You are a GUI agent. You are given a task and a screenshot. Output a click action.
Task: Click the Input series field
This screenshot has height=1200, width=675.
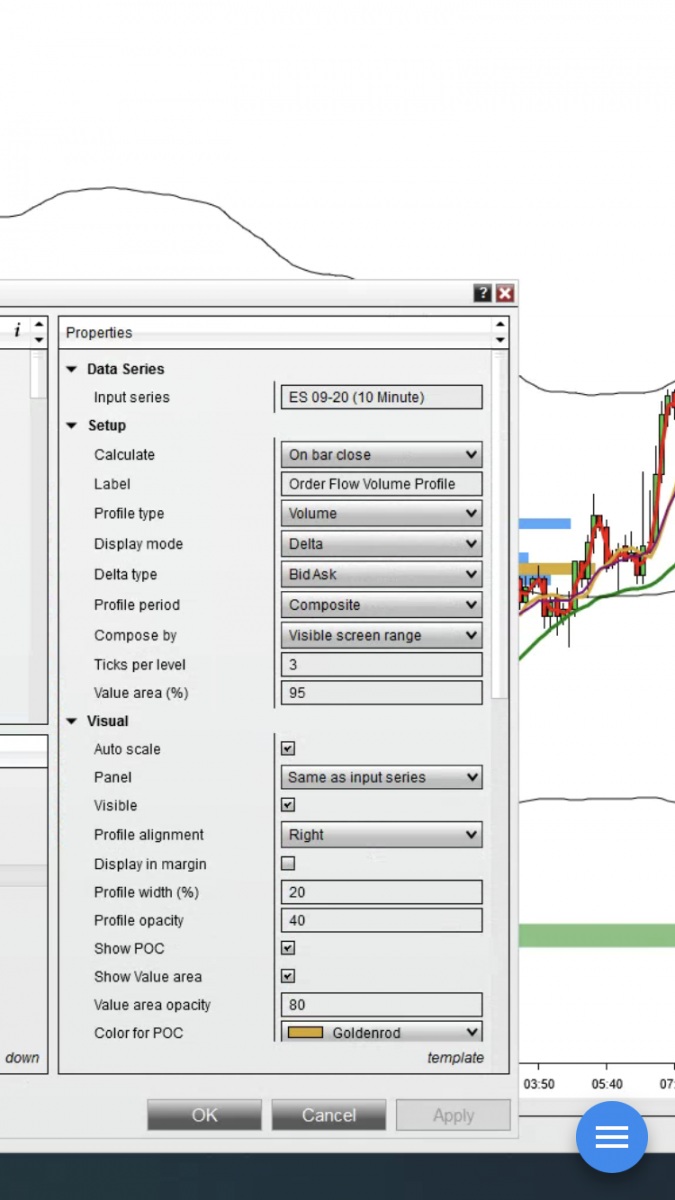[381, 397]
